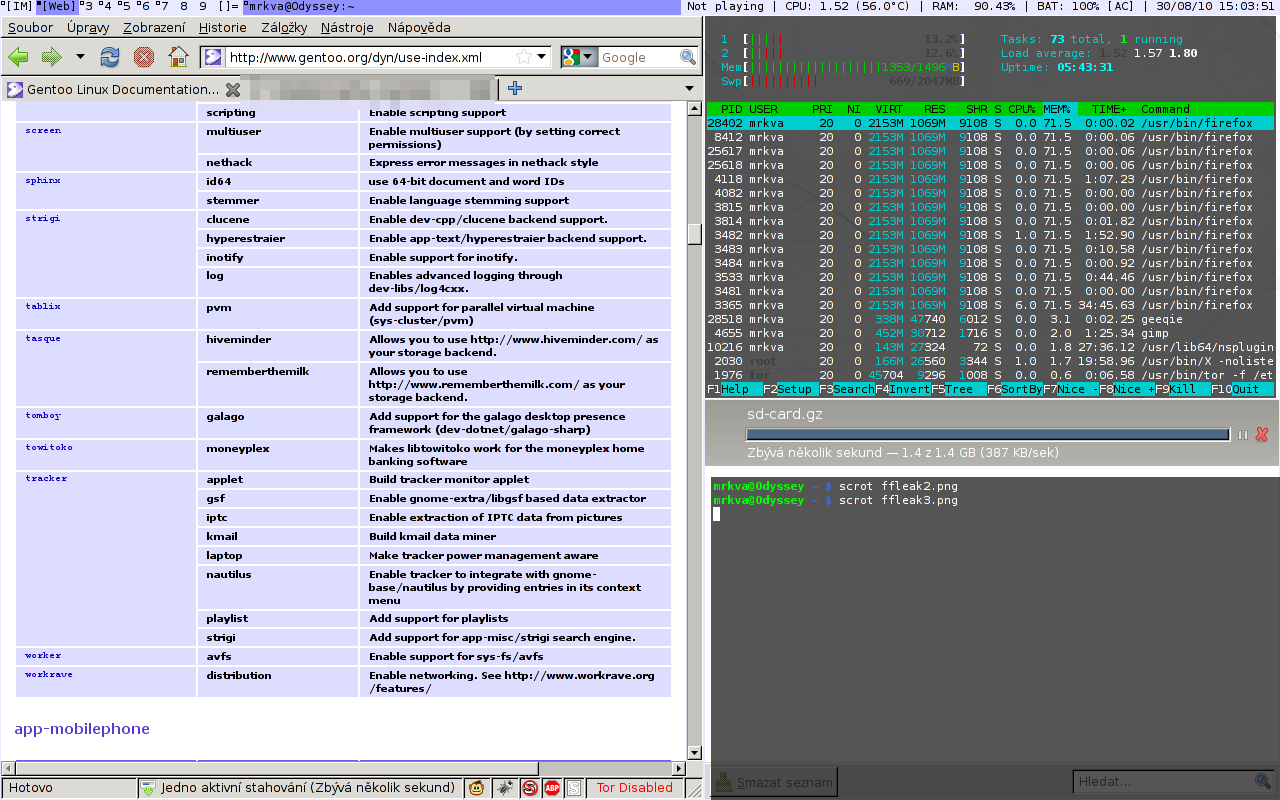Go to the home page

[178, 57]
